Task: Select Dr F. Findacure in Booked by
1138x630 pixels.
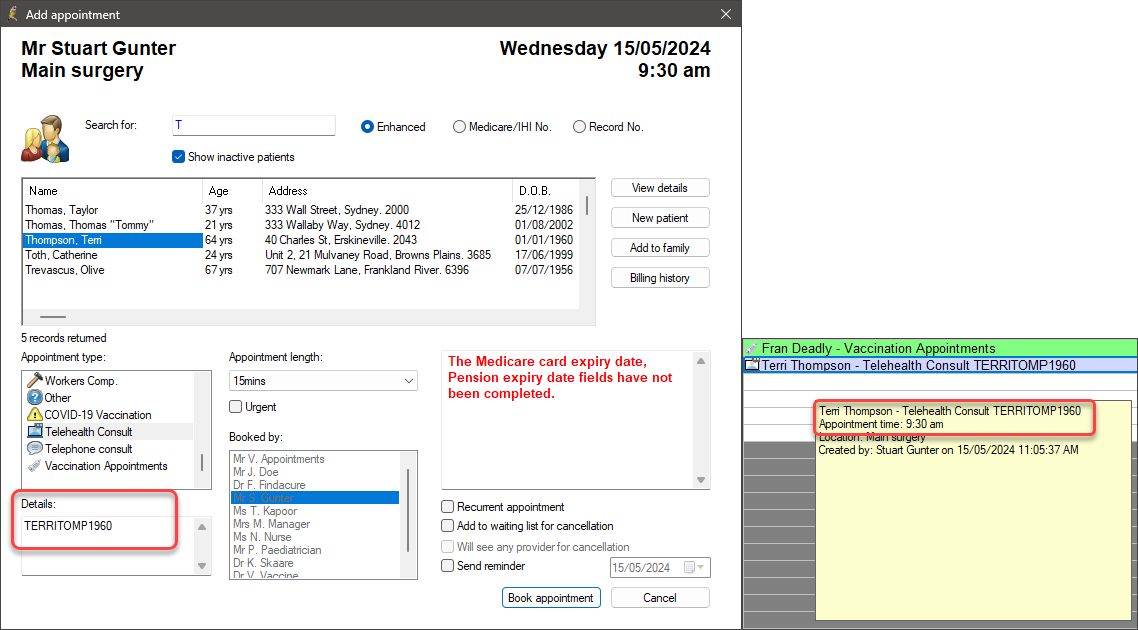Action: pyautogui.click(x=315, y=485)
